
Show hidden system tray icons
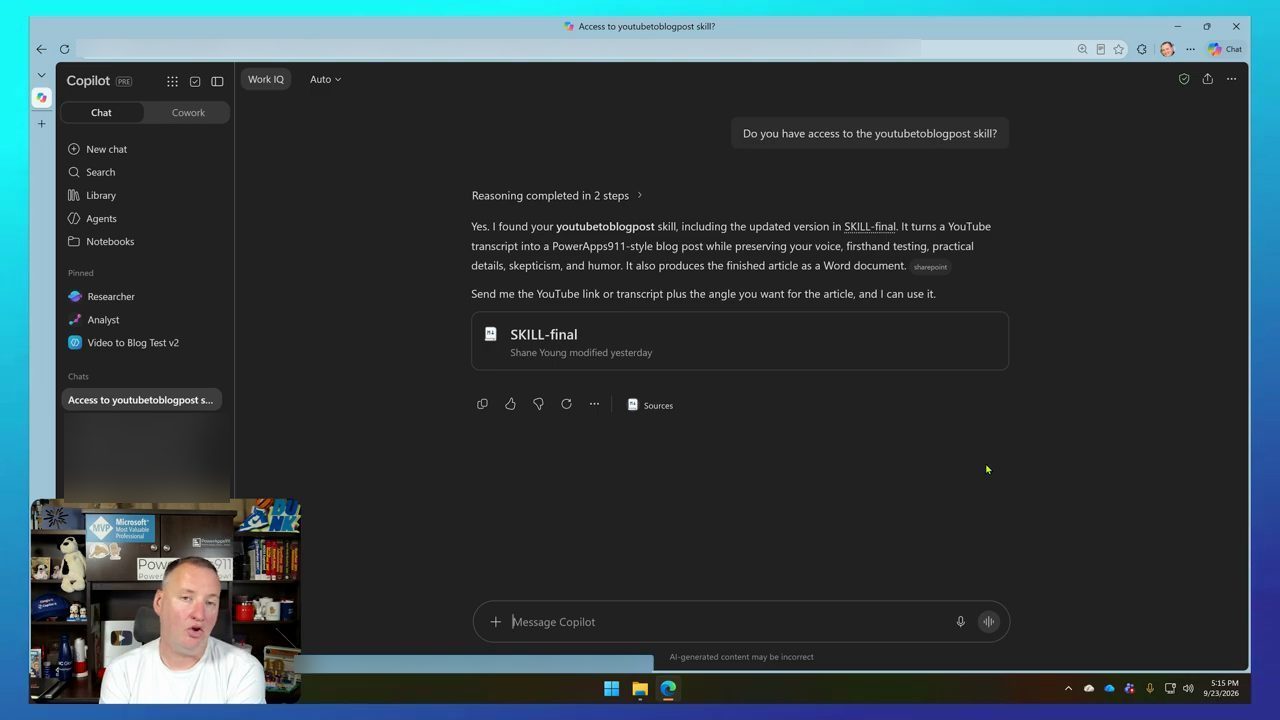[1068, 688]
